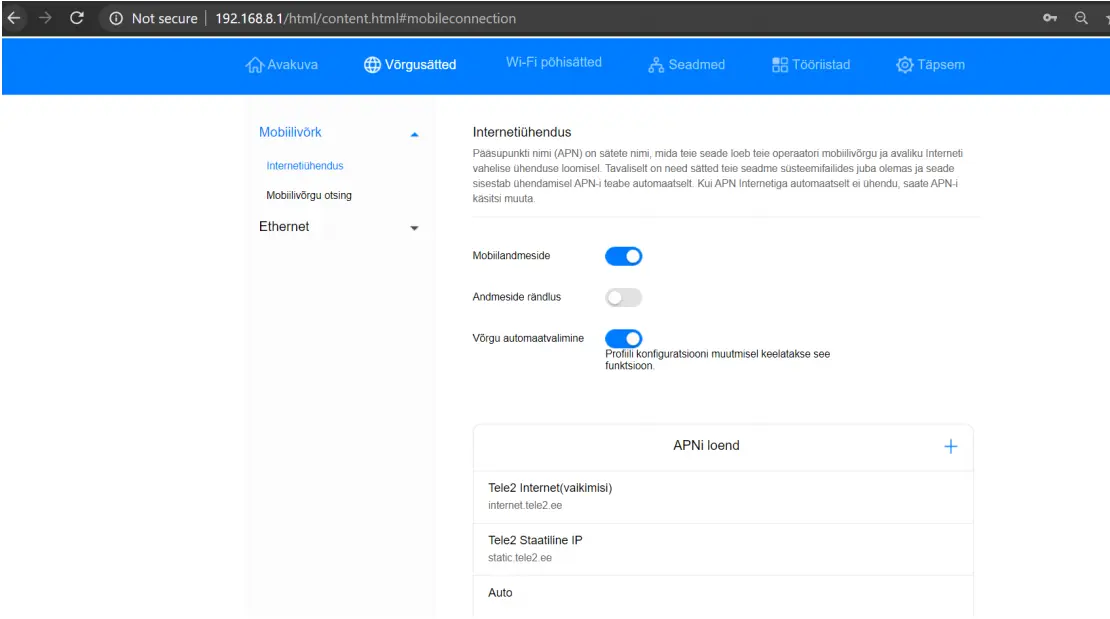Reload the router page

[76, 18]
